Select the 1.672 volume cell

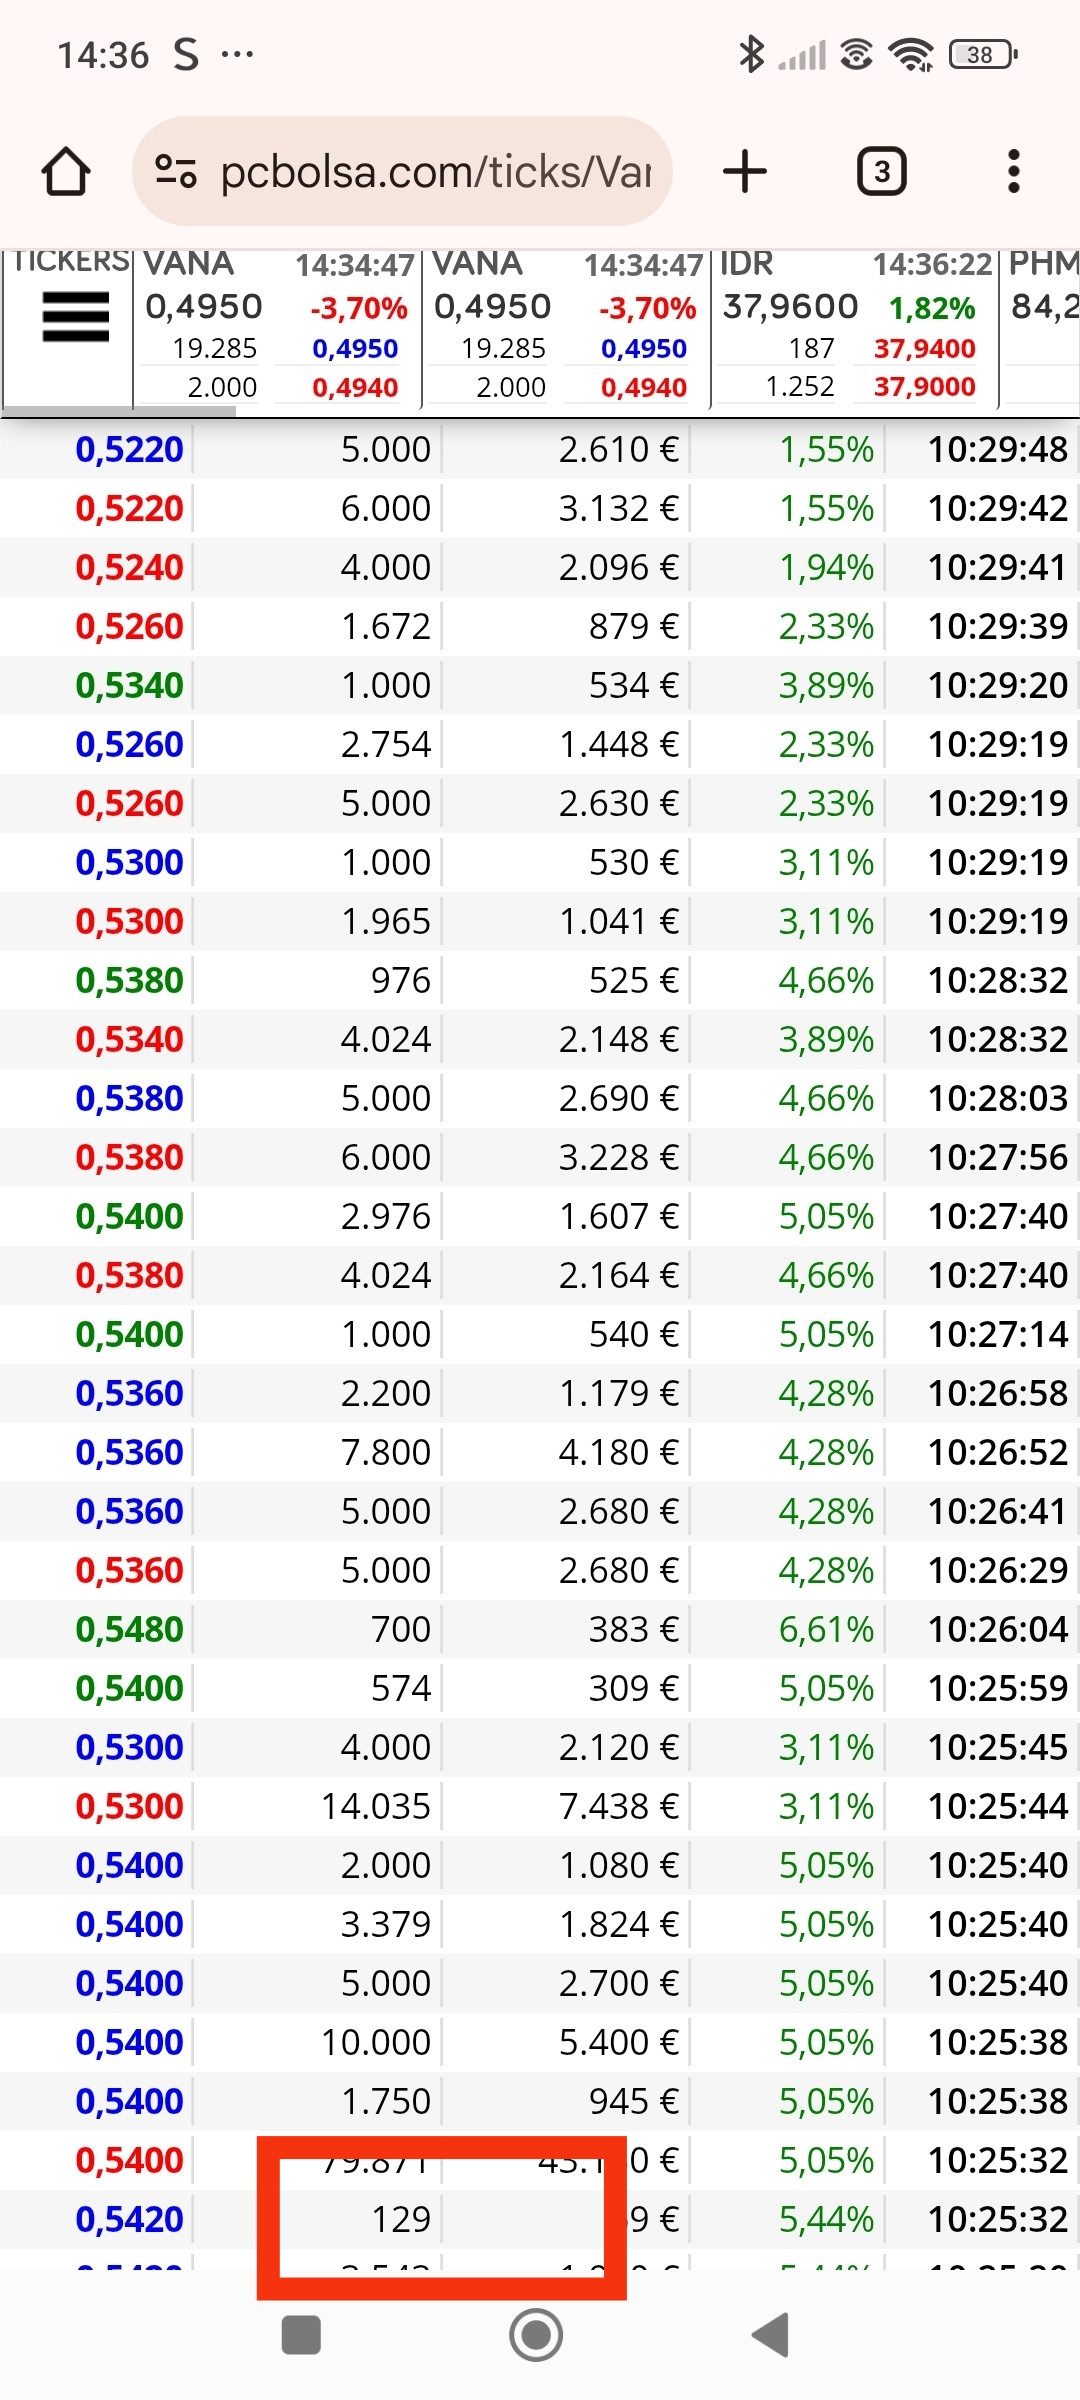[385, 627]
